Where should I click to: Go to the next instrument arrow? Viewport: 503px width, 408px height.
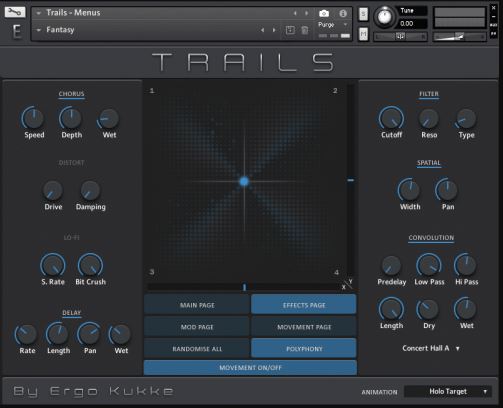(306, 13)
